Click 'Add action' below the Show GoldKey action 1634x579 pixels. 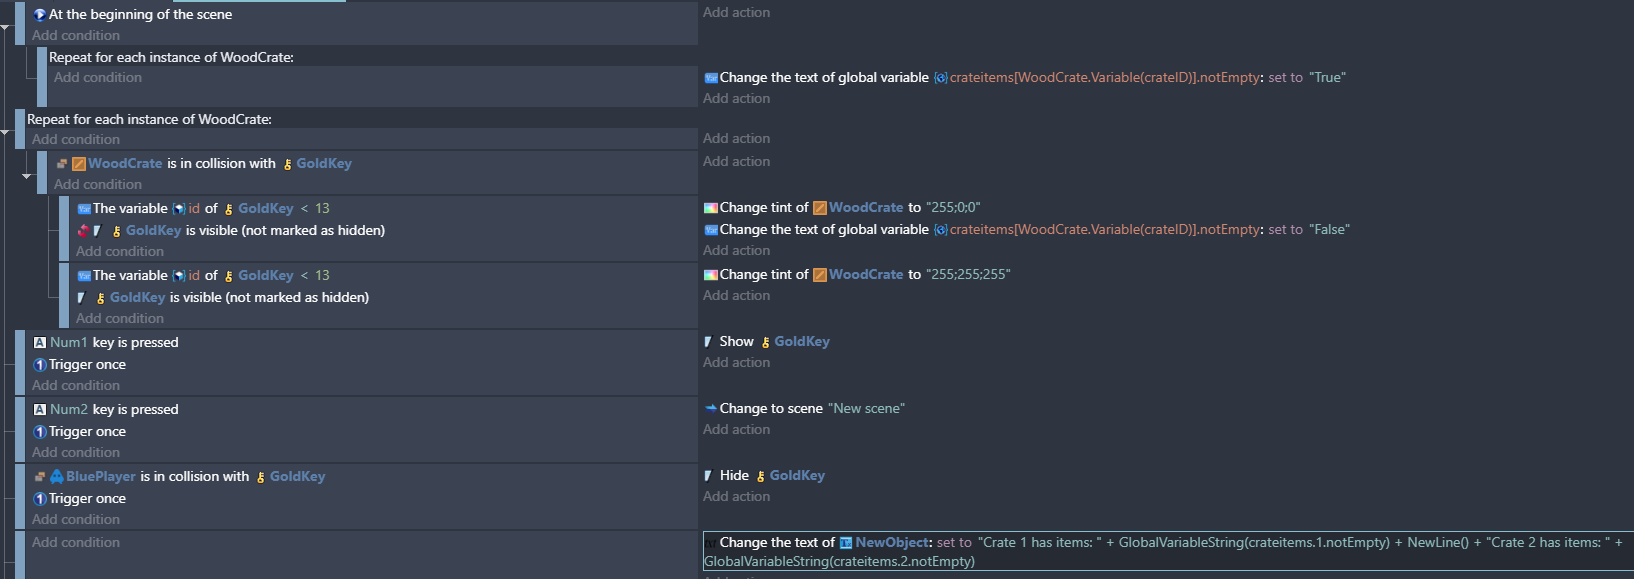tap(736, 363)
